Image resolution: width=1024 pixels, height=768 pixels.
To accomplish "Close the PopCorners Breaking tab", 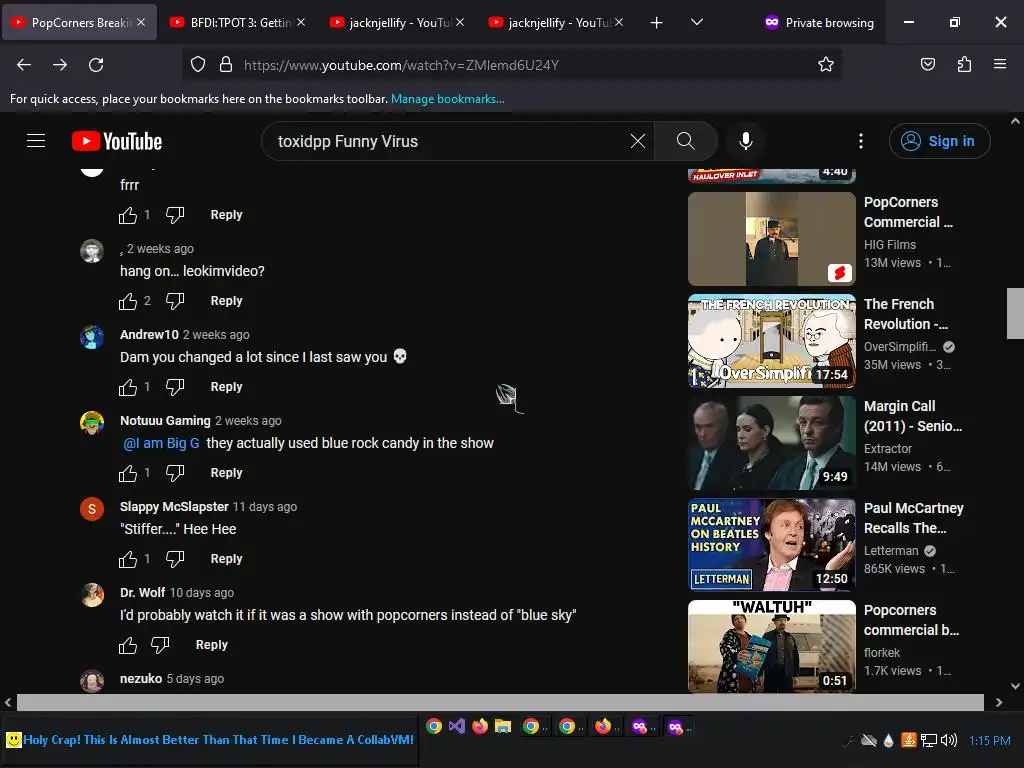I will (x=141, y=22).
